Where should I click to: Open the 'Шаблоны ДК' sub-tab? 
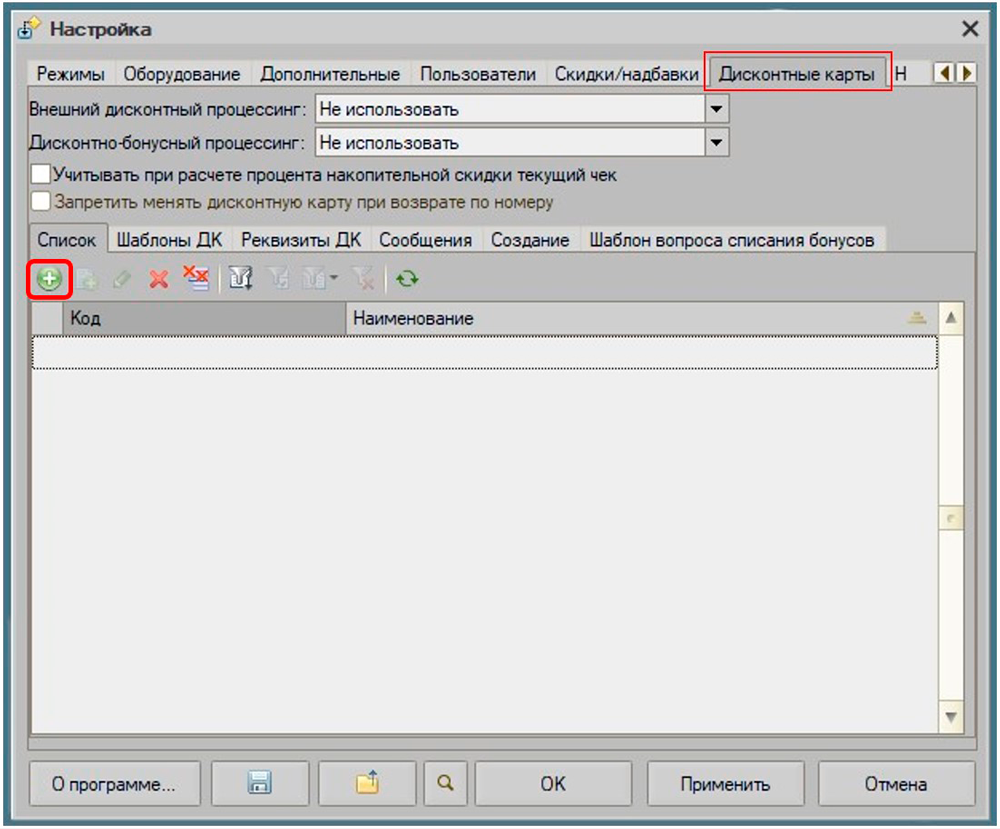(169, 240)
